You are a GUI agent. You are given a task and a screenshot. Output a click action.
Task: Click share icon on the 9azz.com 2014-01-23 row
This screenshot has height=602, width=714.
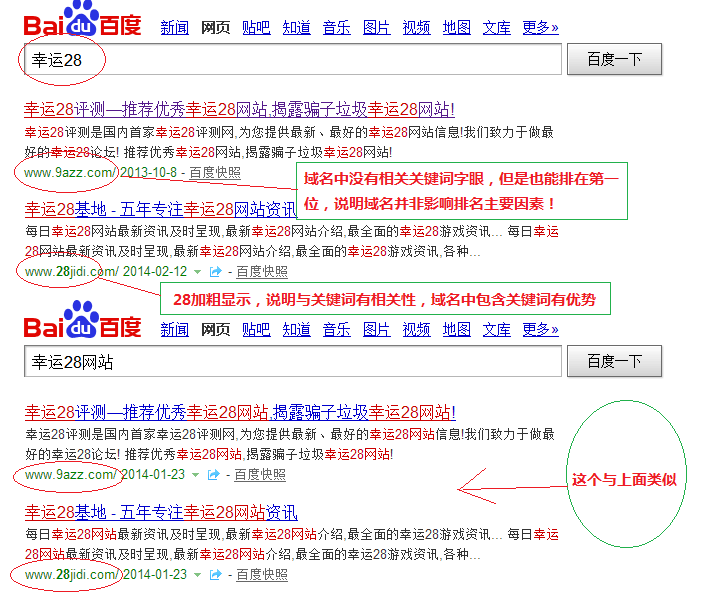[x=214, y=475]
